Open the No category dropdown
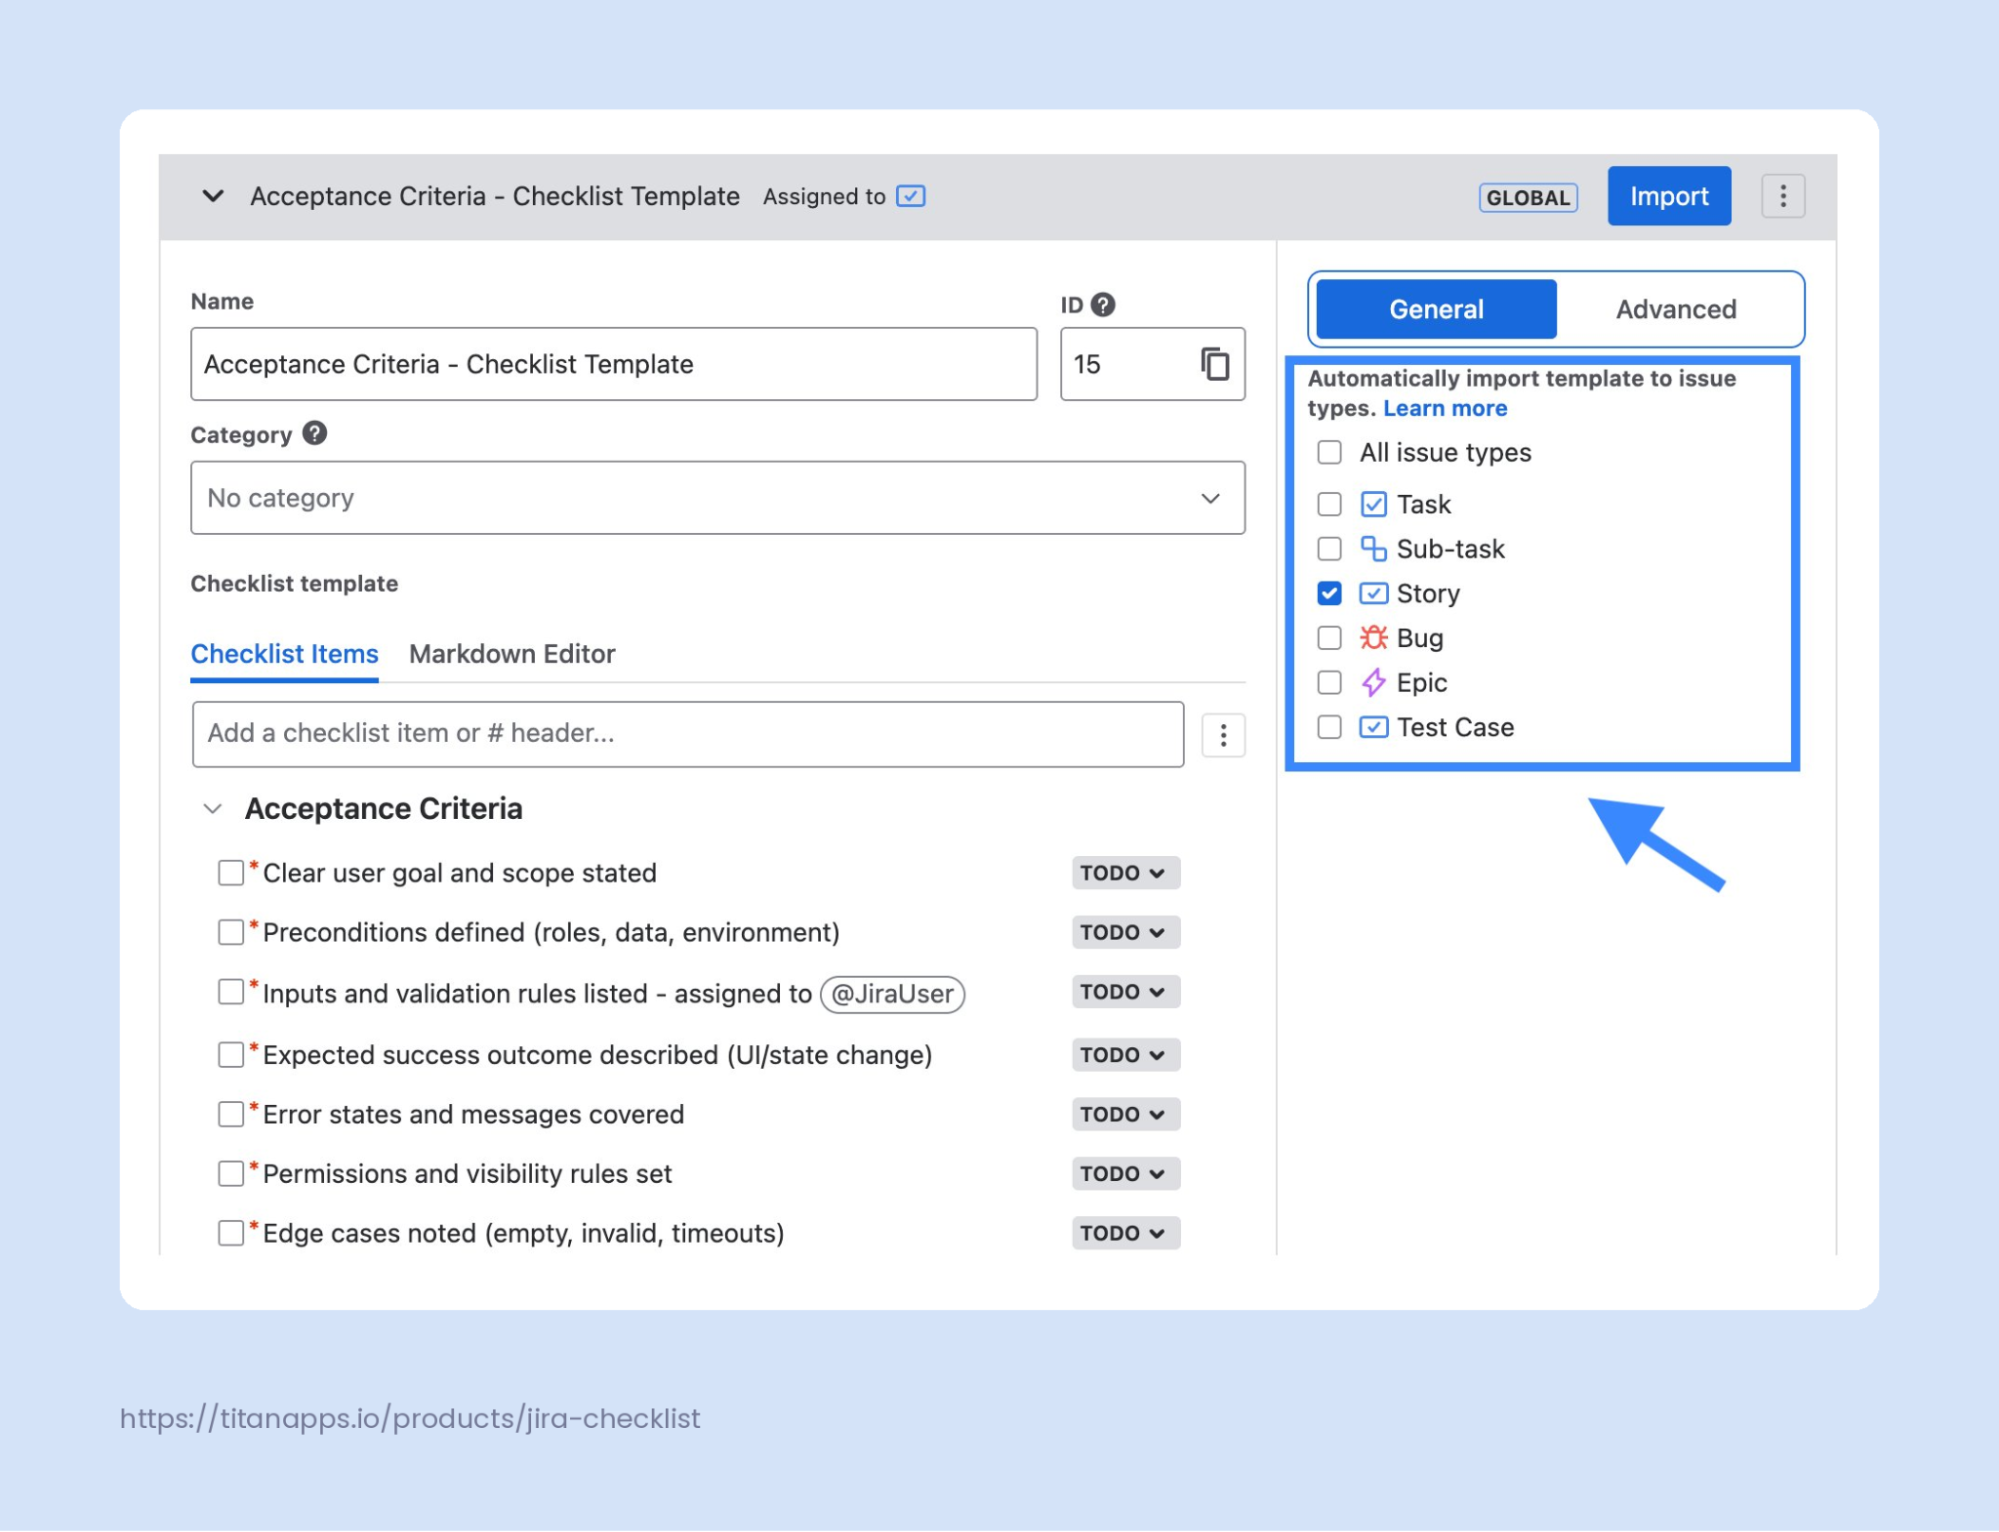The width and height of the screenshot is (1999, 1532). click(717, 498)
